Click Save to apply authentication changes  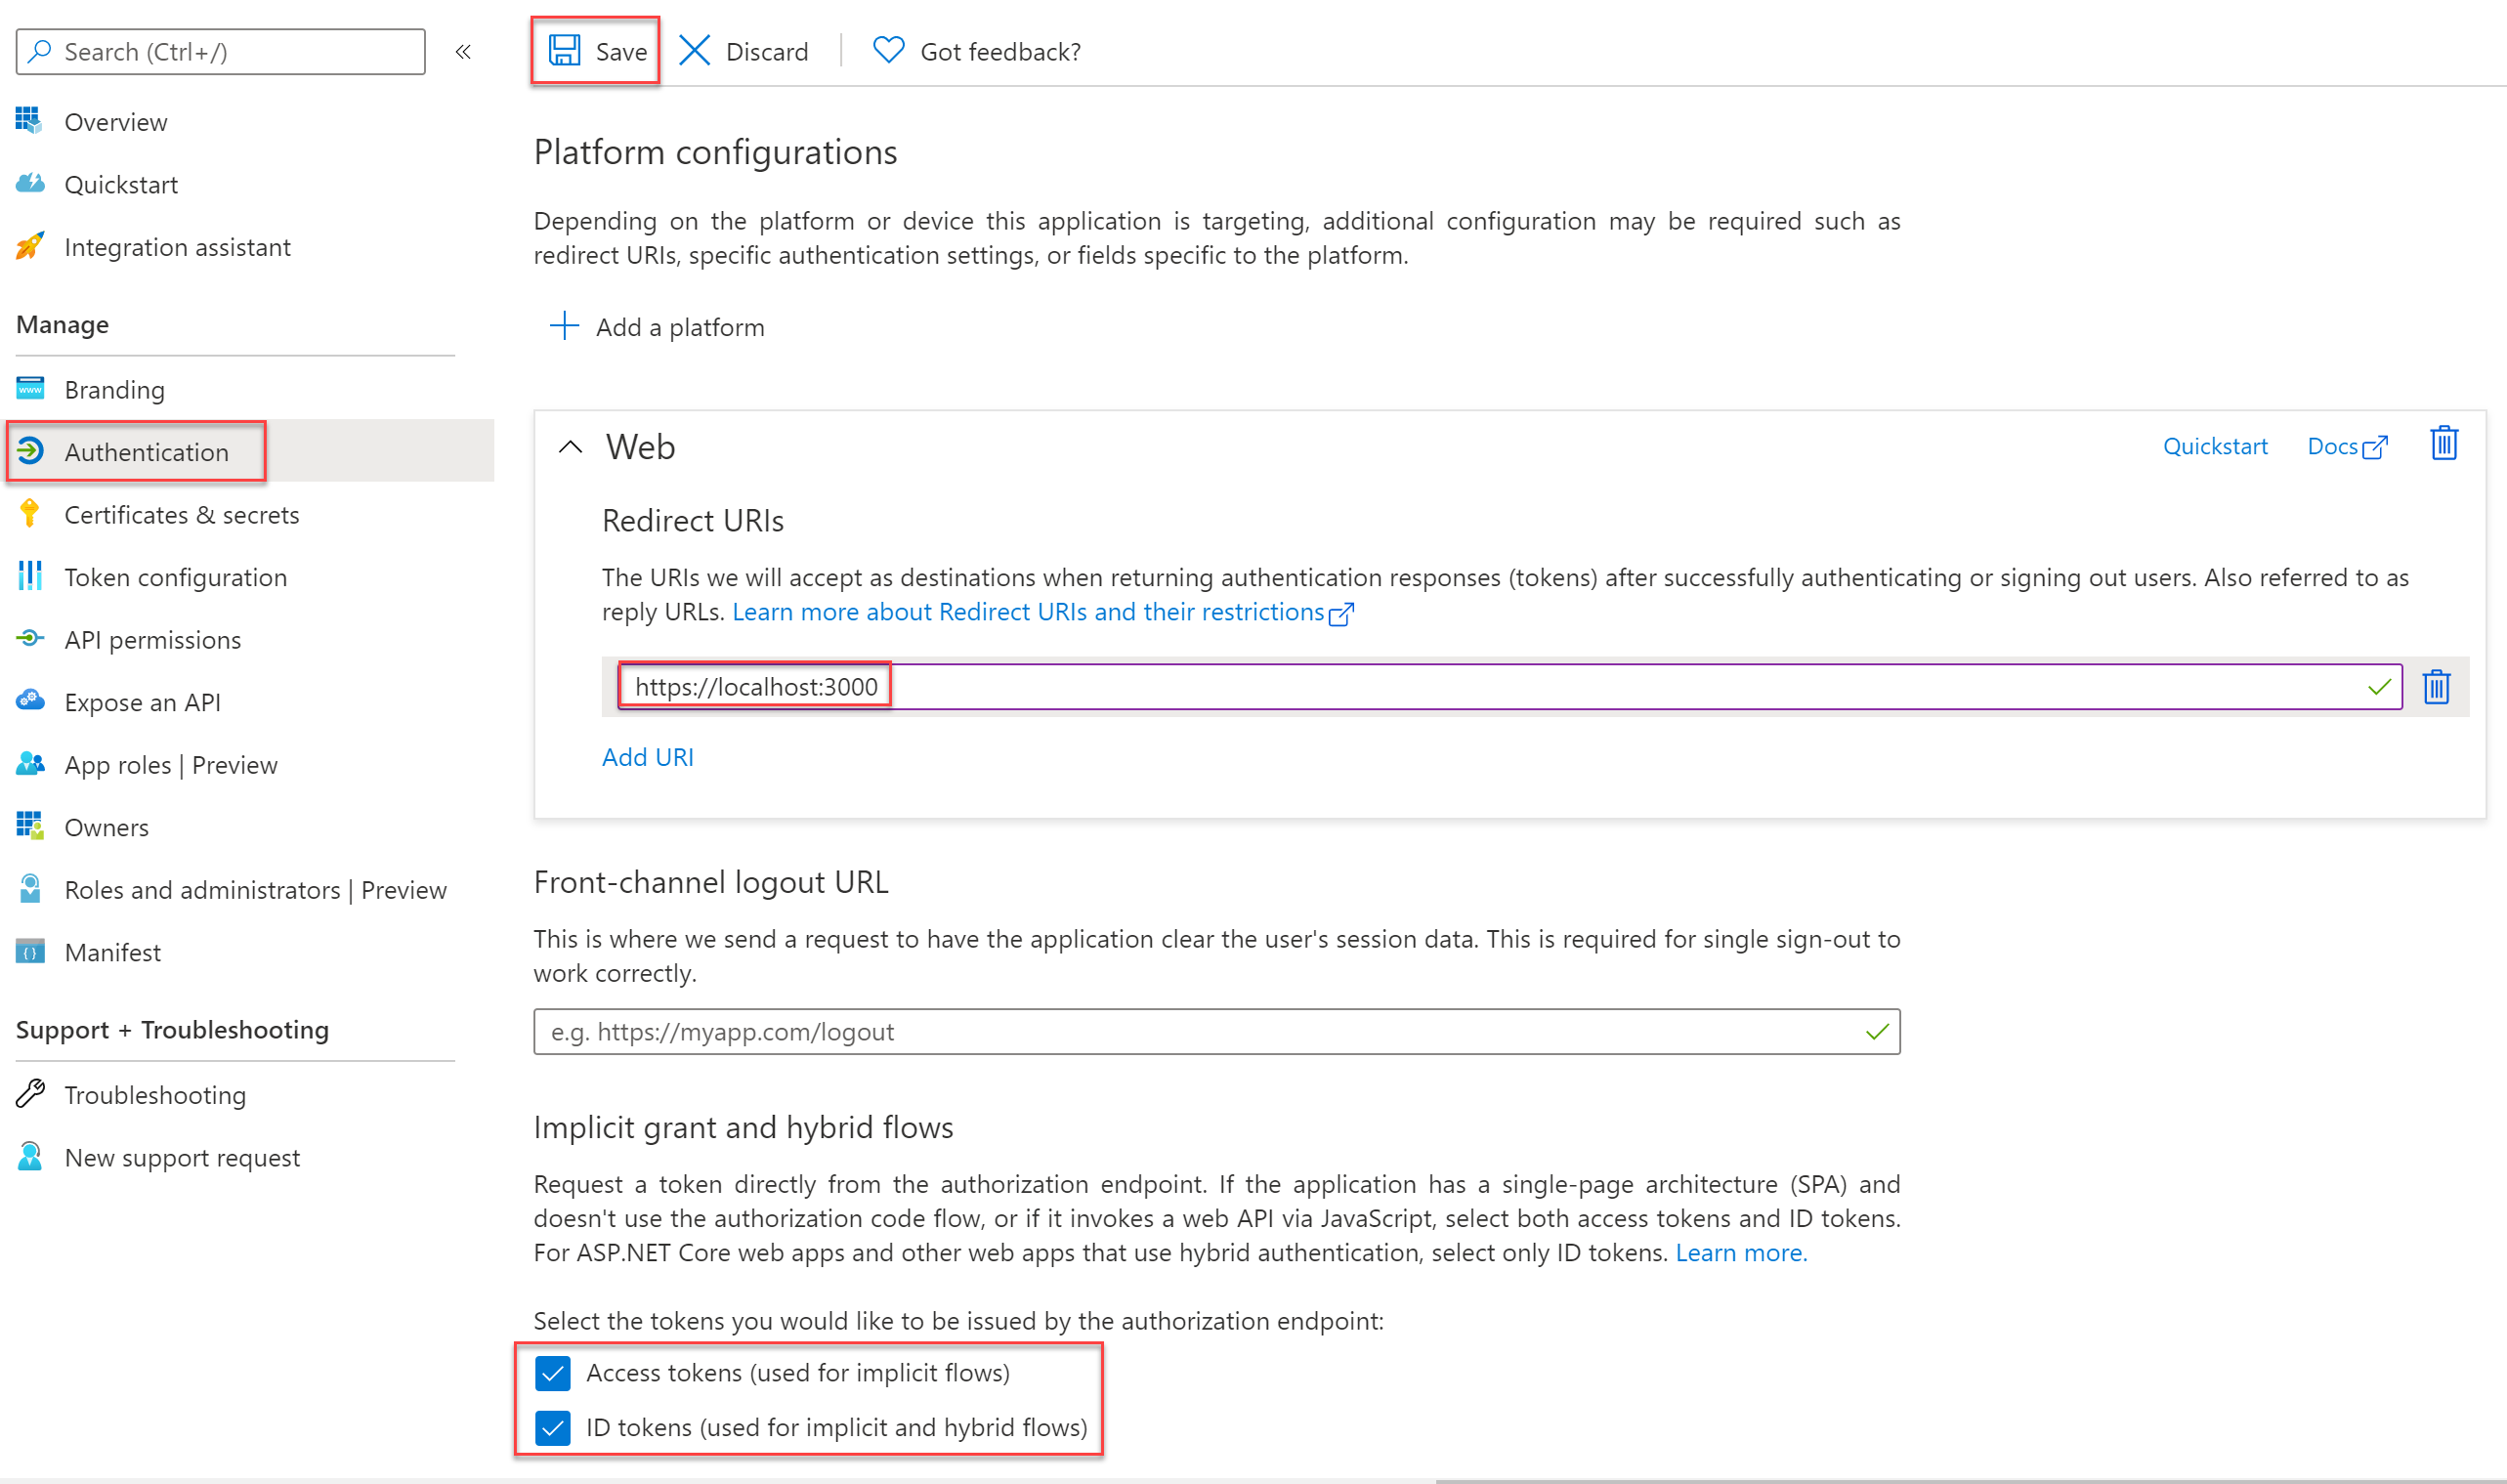click(x=599, y=50)
